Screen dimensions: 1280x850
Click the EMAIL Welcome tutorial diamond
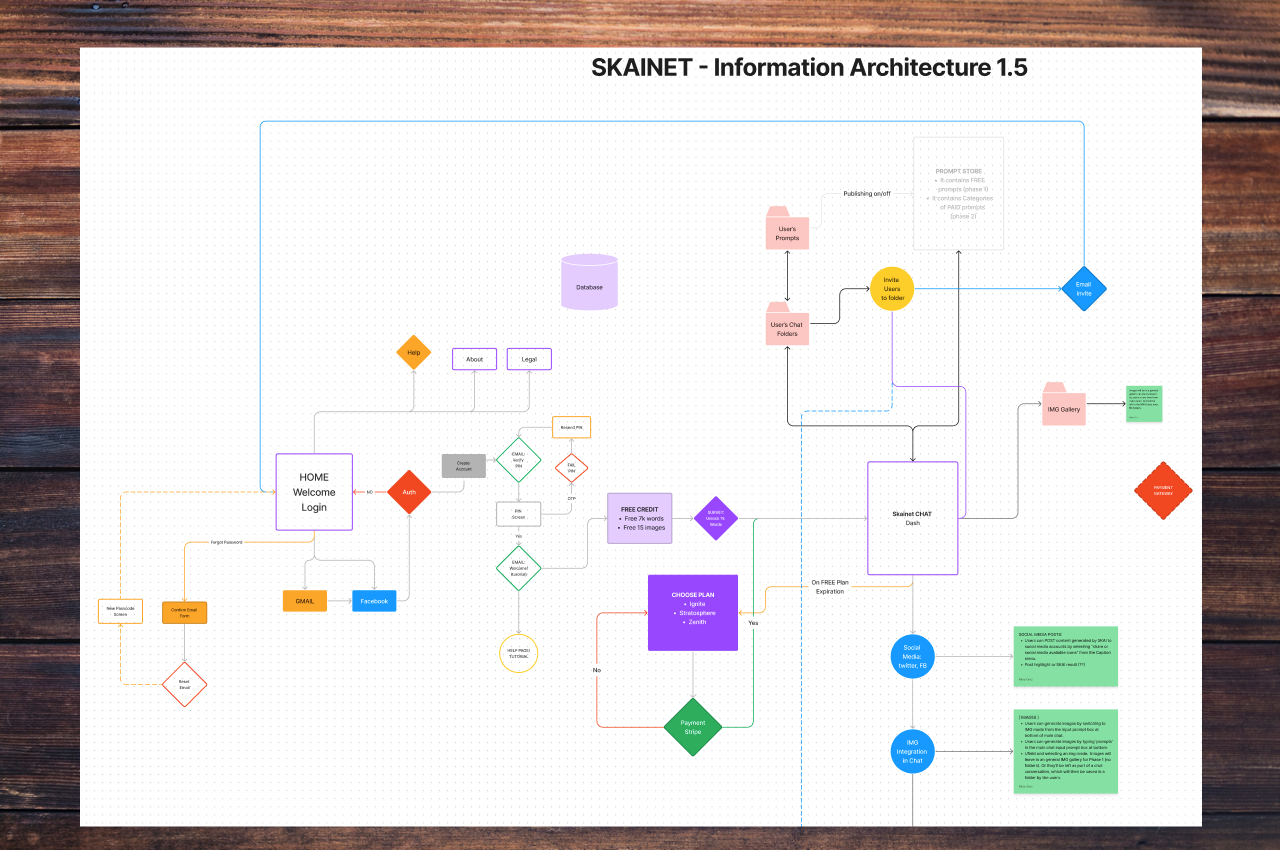click(519, 568)
